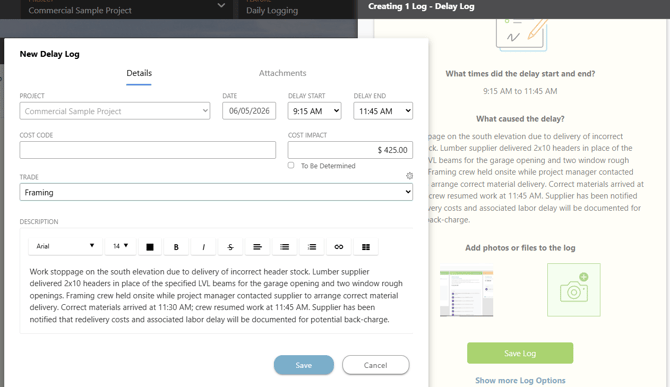
Task: Open the Arial font family dropdown
Action: click(x=65, y=246)
